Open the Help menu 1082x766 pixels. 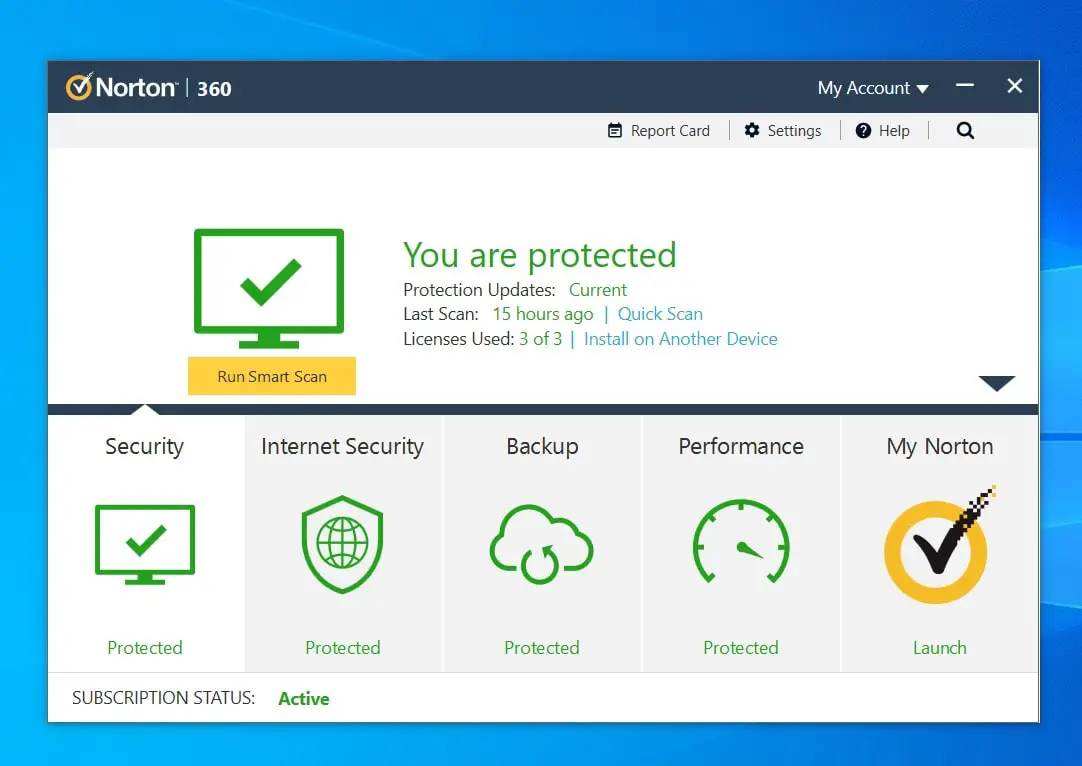coord(883,131)
